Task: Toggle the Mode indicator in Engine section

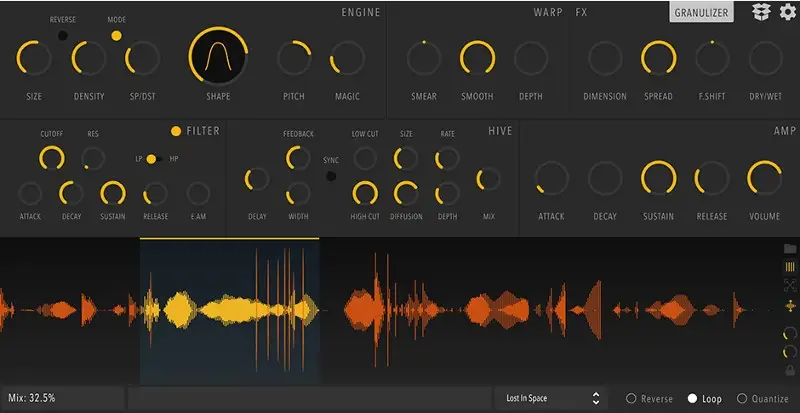Action: point(116,35)
